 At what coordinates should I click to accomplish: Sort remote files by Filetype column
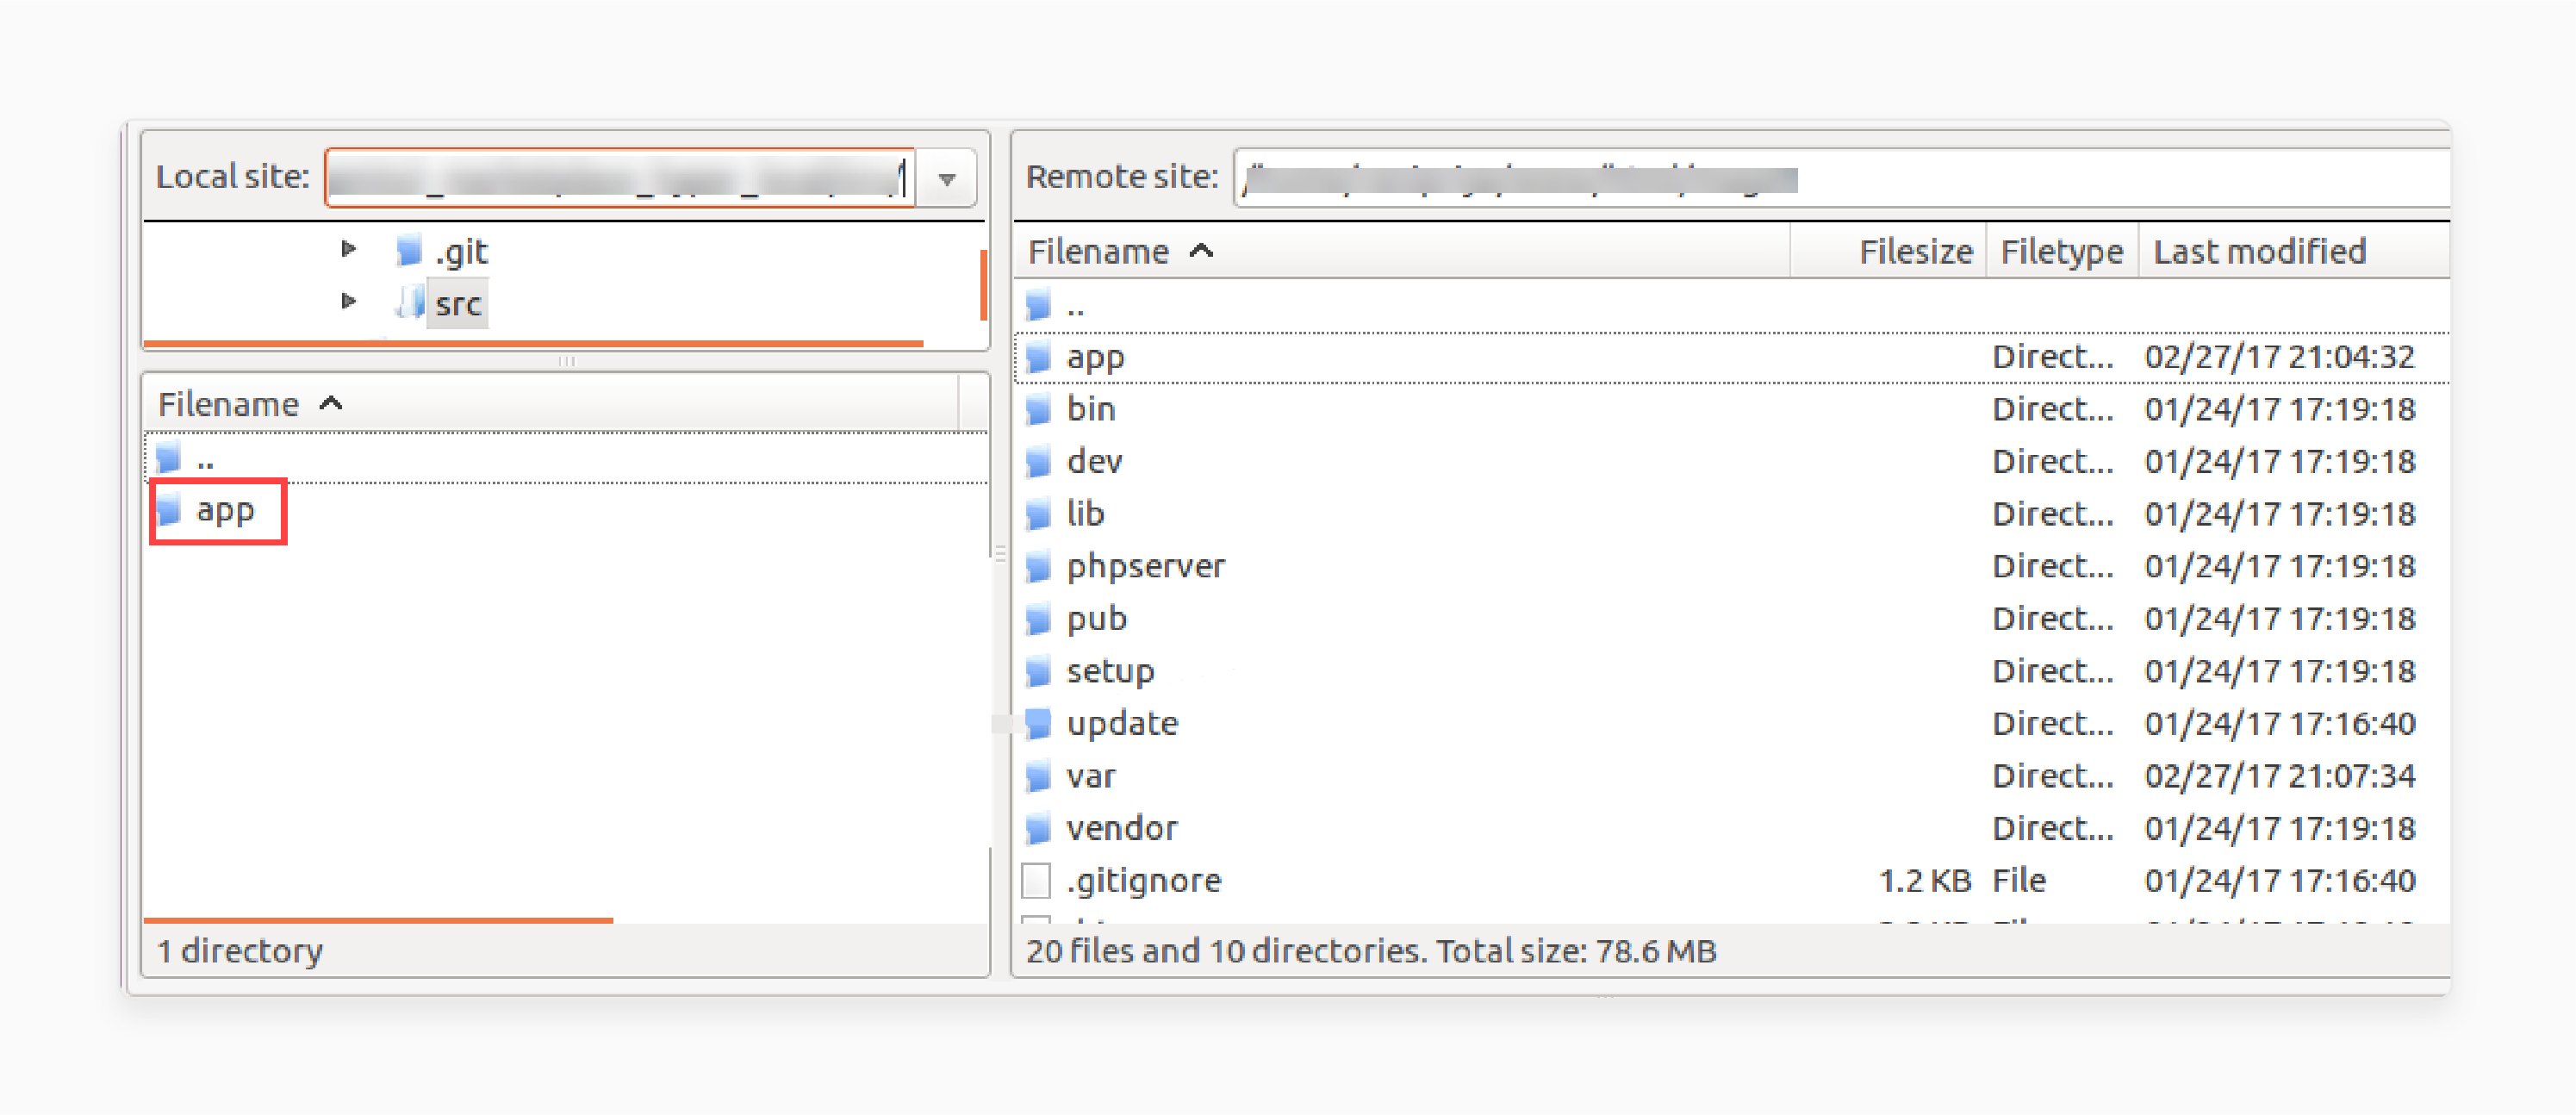tap(2062, 252)
